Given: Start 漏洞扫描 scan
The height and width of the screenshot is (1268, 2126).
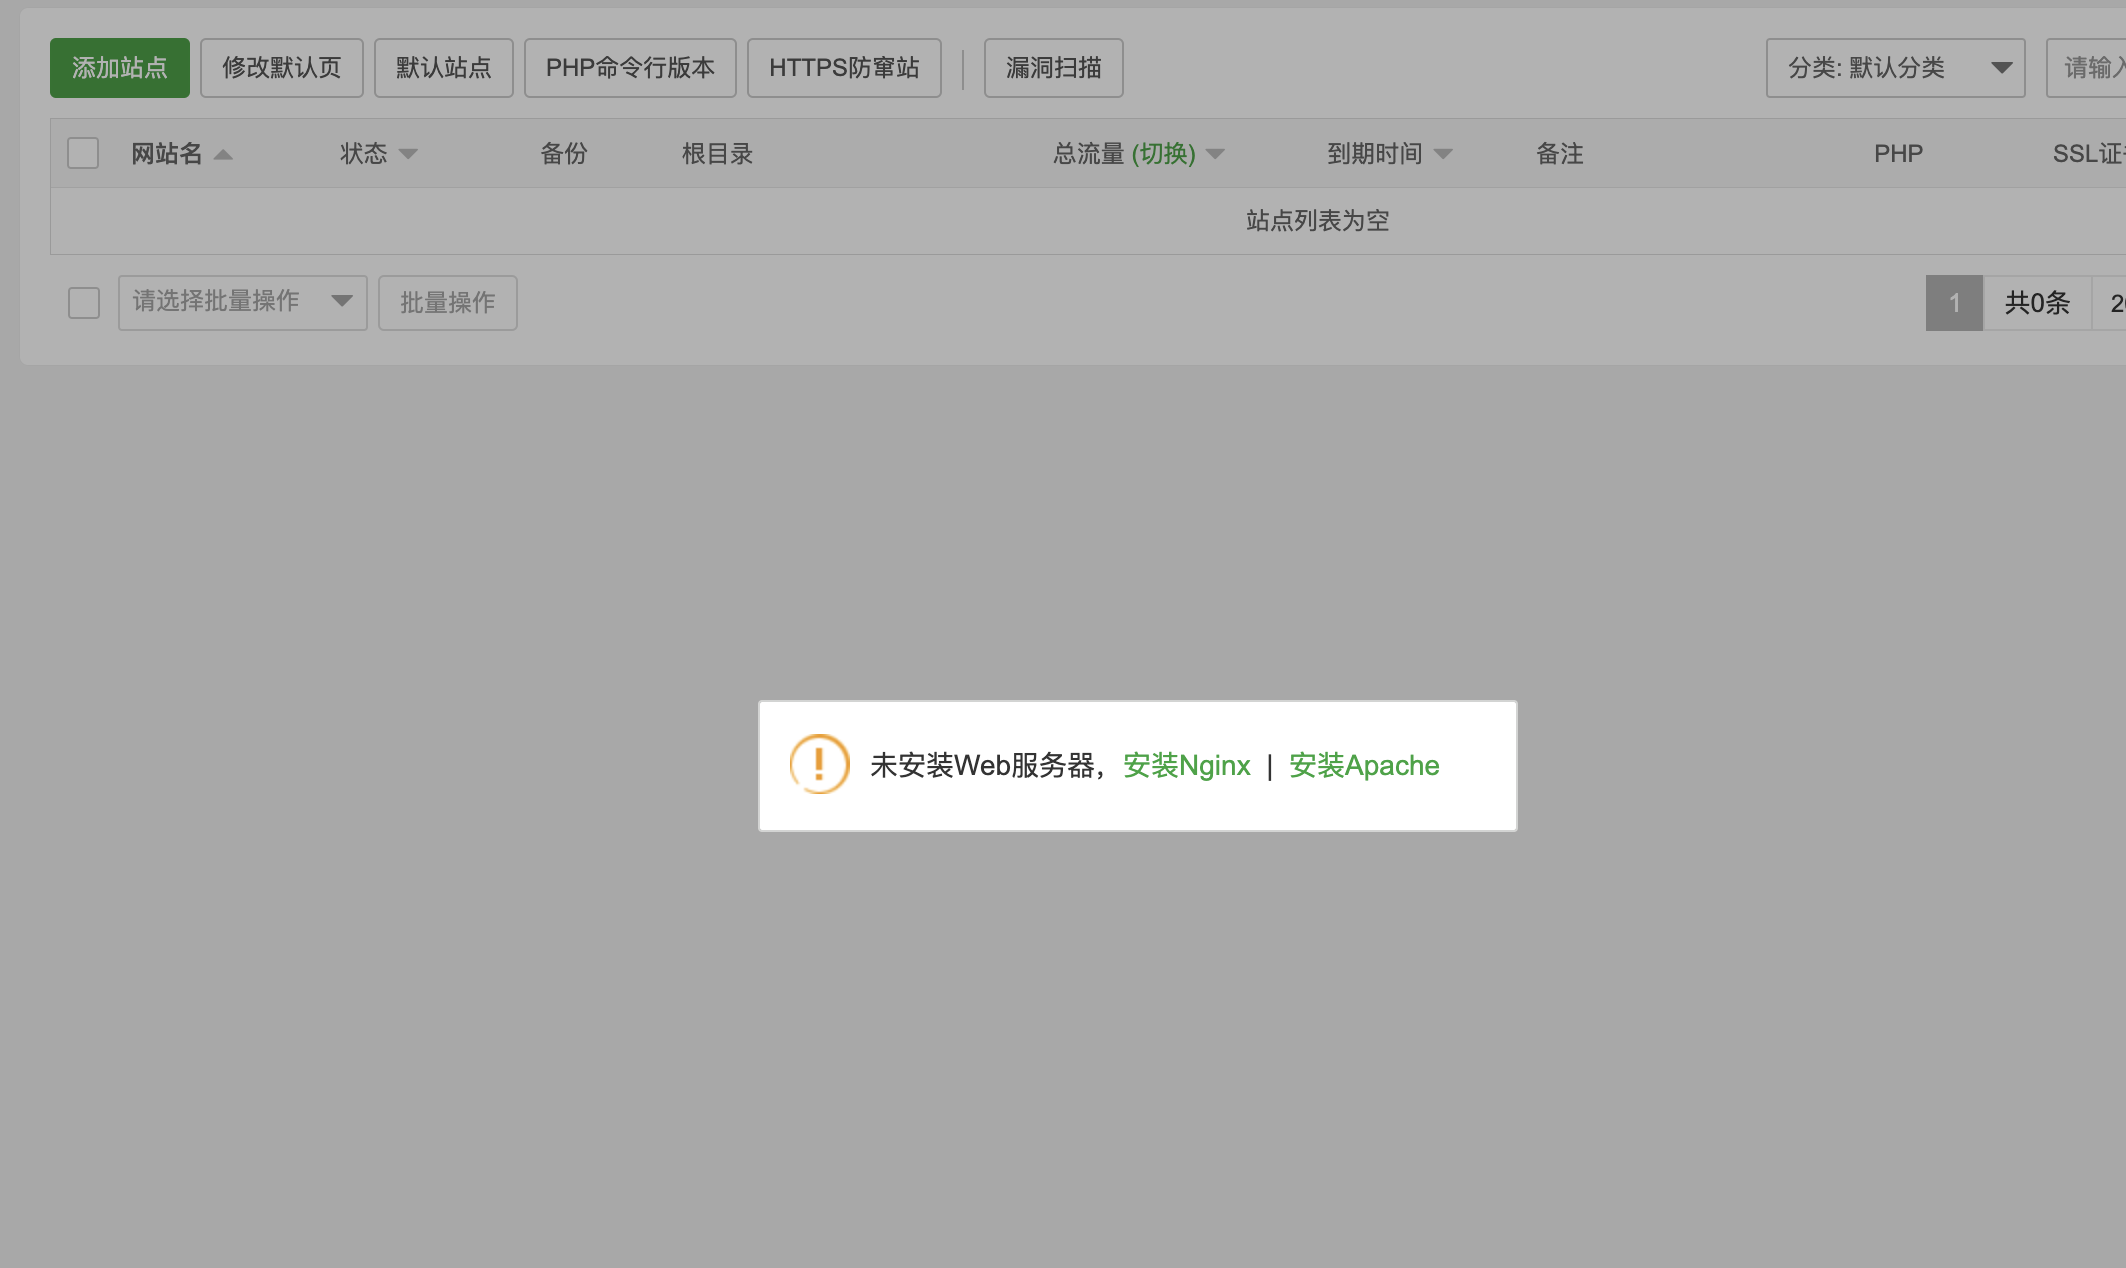Looking at the screenshot, I should click(1054, 68).
